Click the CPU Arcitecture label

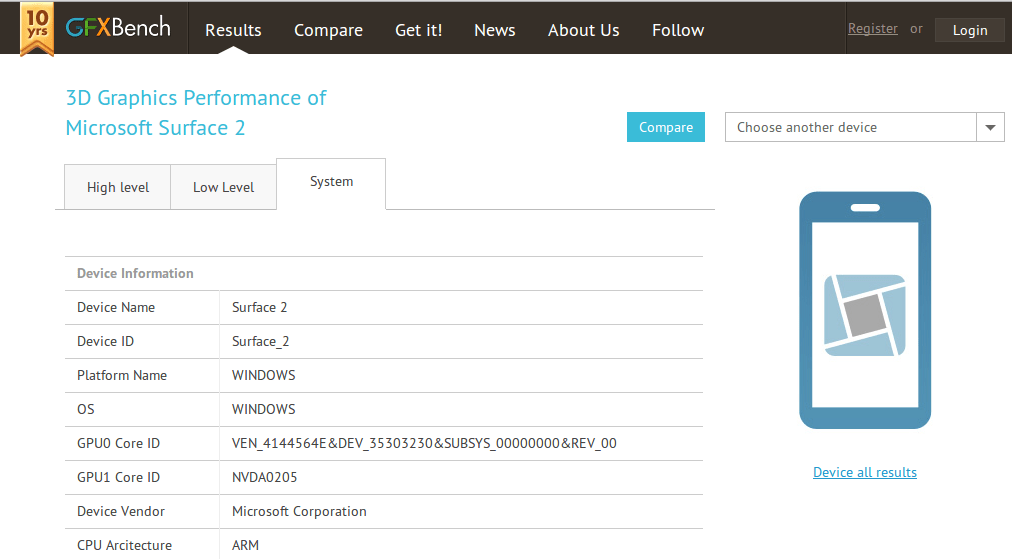125,545
